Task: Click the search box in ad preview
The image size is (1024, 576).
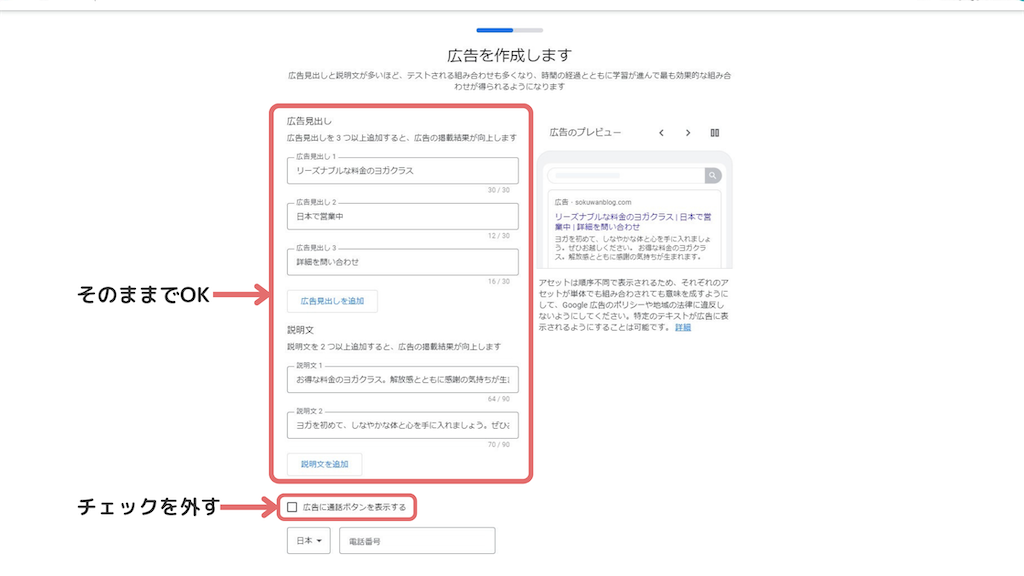Action: 626,175
